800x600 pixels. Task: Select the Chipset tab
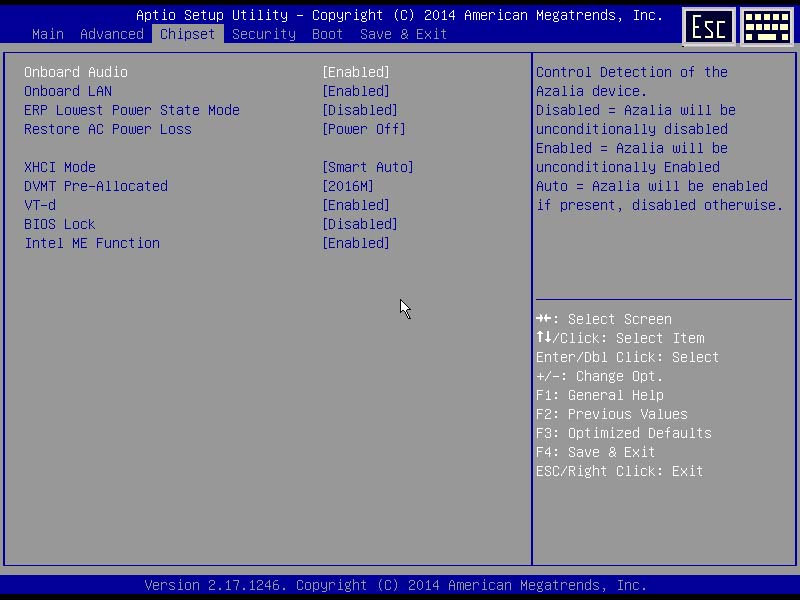point(187,34)
